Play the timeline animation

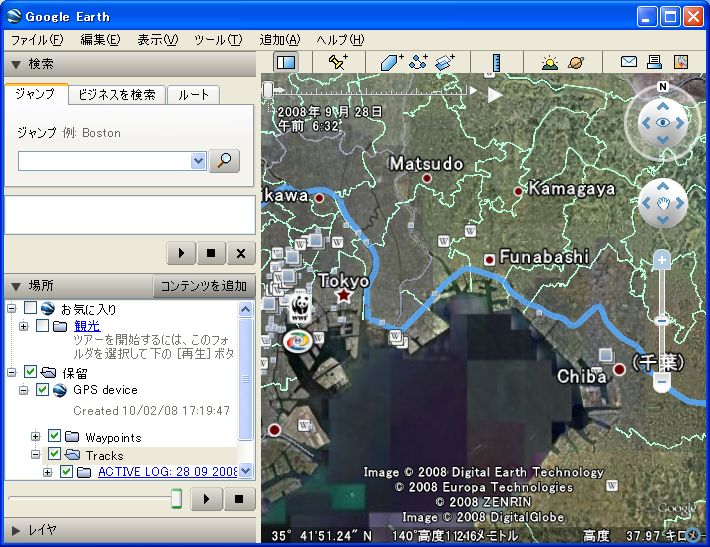coord(494,95)
